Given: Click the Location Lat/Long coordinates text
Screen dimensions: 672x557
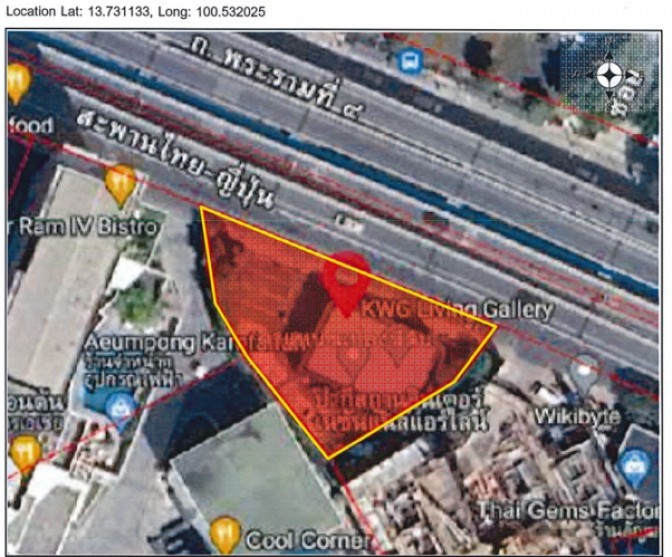Looking at the screenshot, I should pyautogui.click(x=130, y=12).
